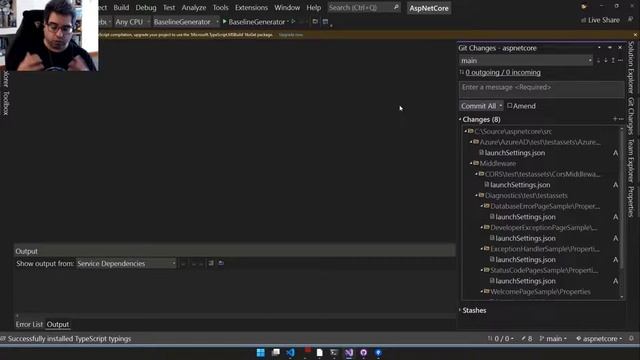The image size is (640, 360).
Task: Collapse the Diagnostics\test\testassets folder
Action: click(x=476, y=196)
